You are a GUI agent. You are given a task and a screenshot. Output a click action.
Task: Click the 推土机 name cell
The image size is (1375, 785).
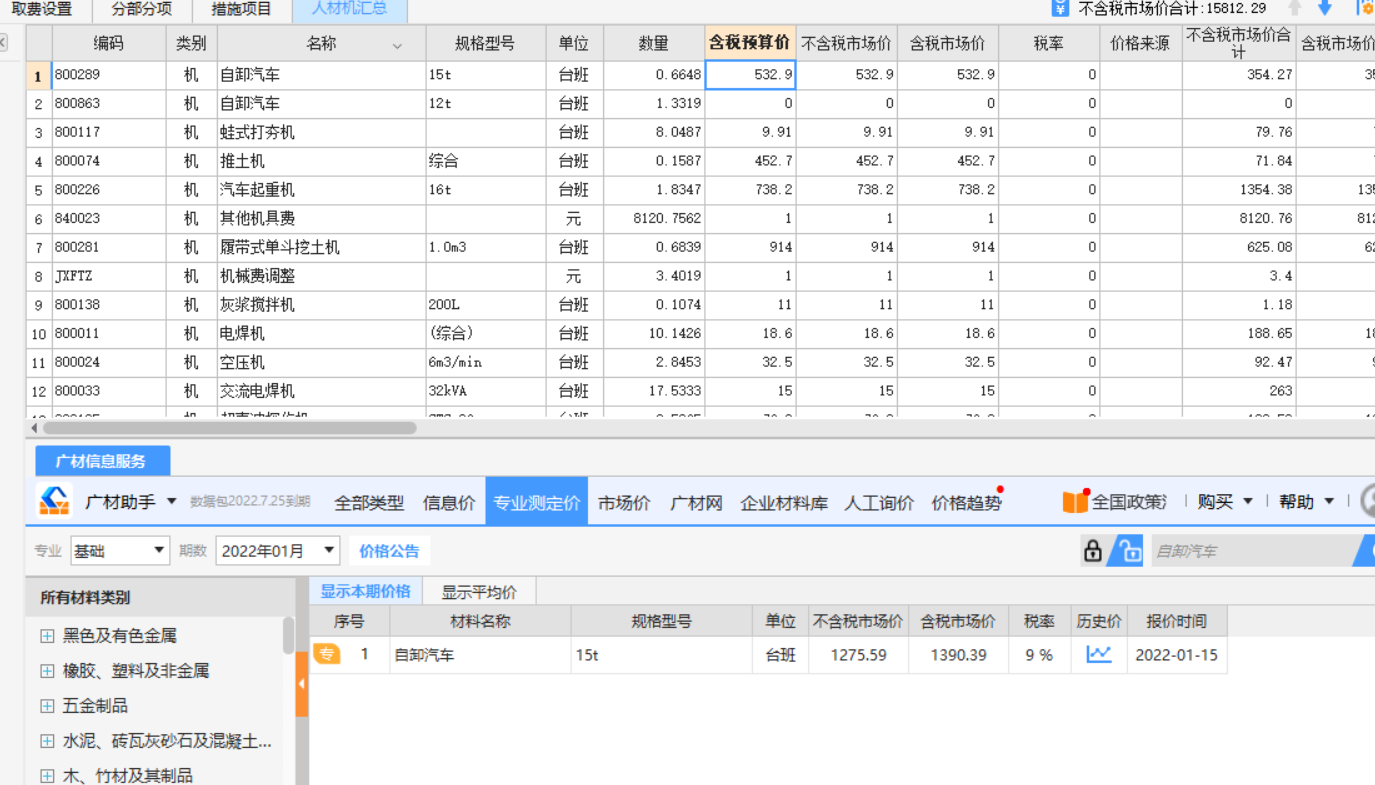click(321, 161)
